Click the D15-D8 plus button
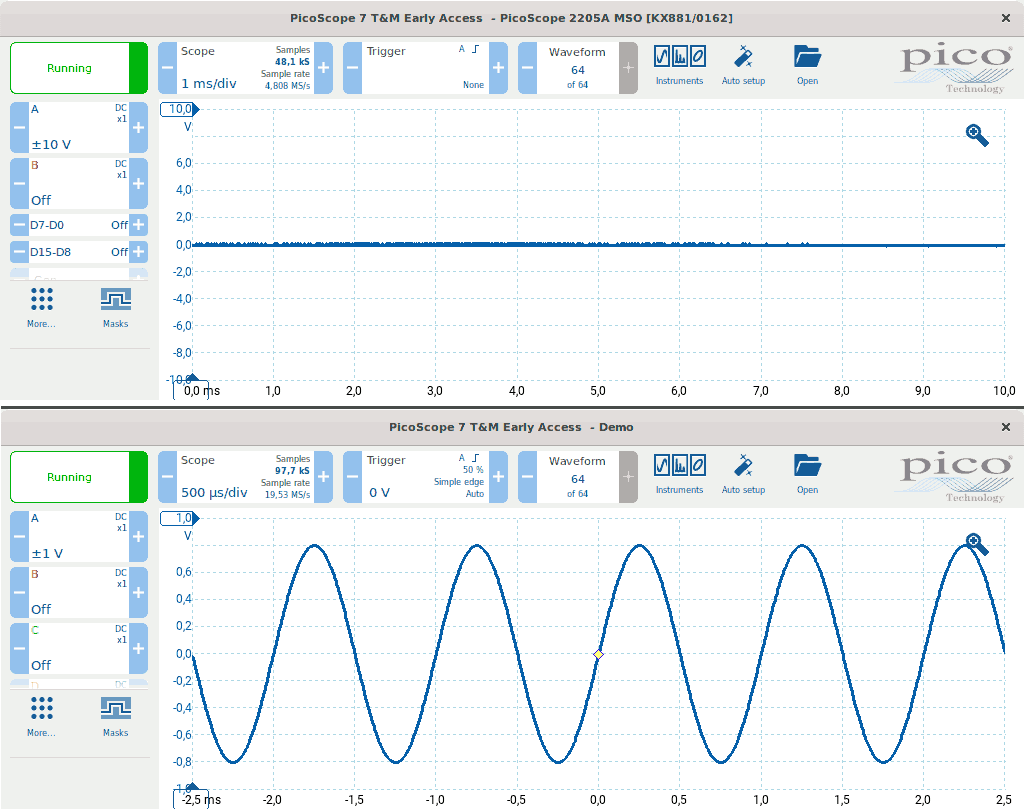The height and width of the screenshot is (809, 1024). [x=138, y=251]
